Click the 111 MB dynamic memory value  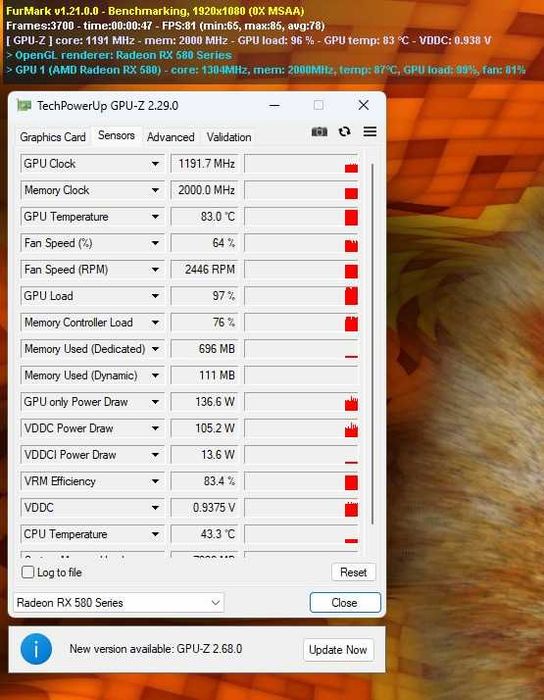click(205, 375)
